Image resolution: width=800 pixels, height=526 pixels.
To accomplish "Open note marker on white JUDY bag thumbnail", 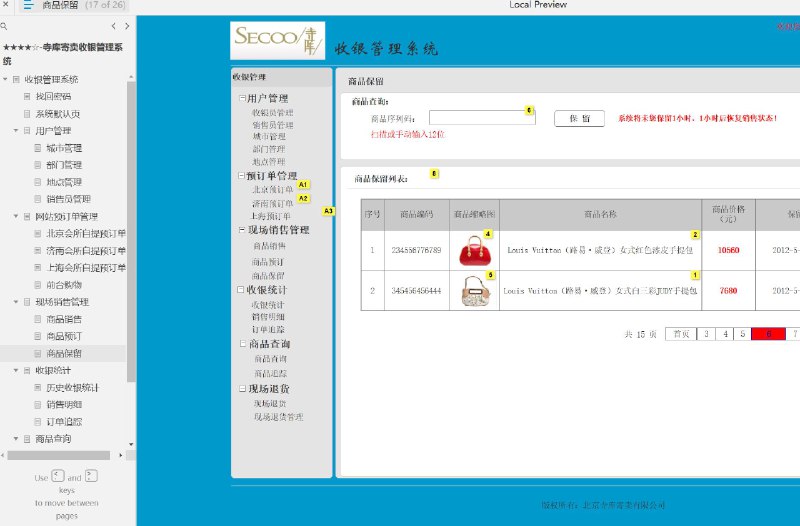I will (x=490, y=275).
